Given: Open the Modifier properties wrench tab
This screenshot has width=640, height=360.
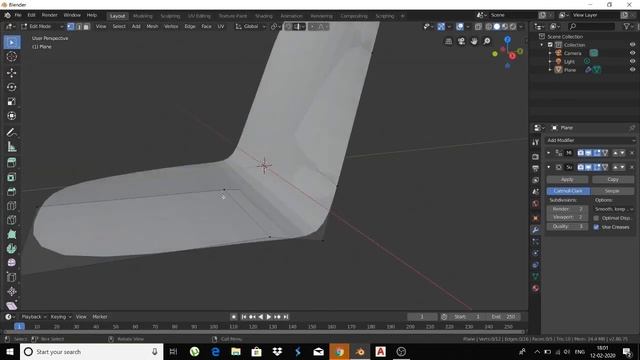Looking at the screenshot, I should click(536, 230).
